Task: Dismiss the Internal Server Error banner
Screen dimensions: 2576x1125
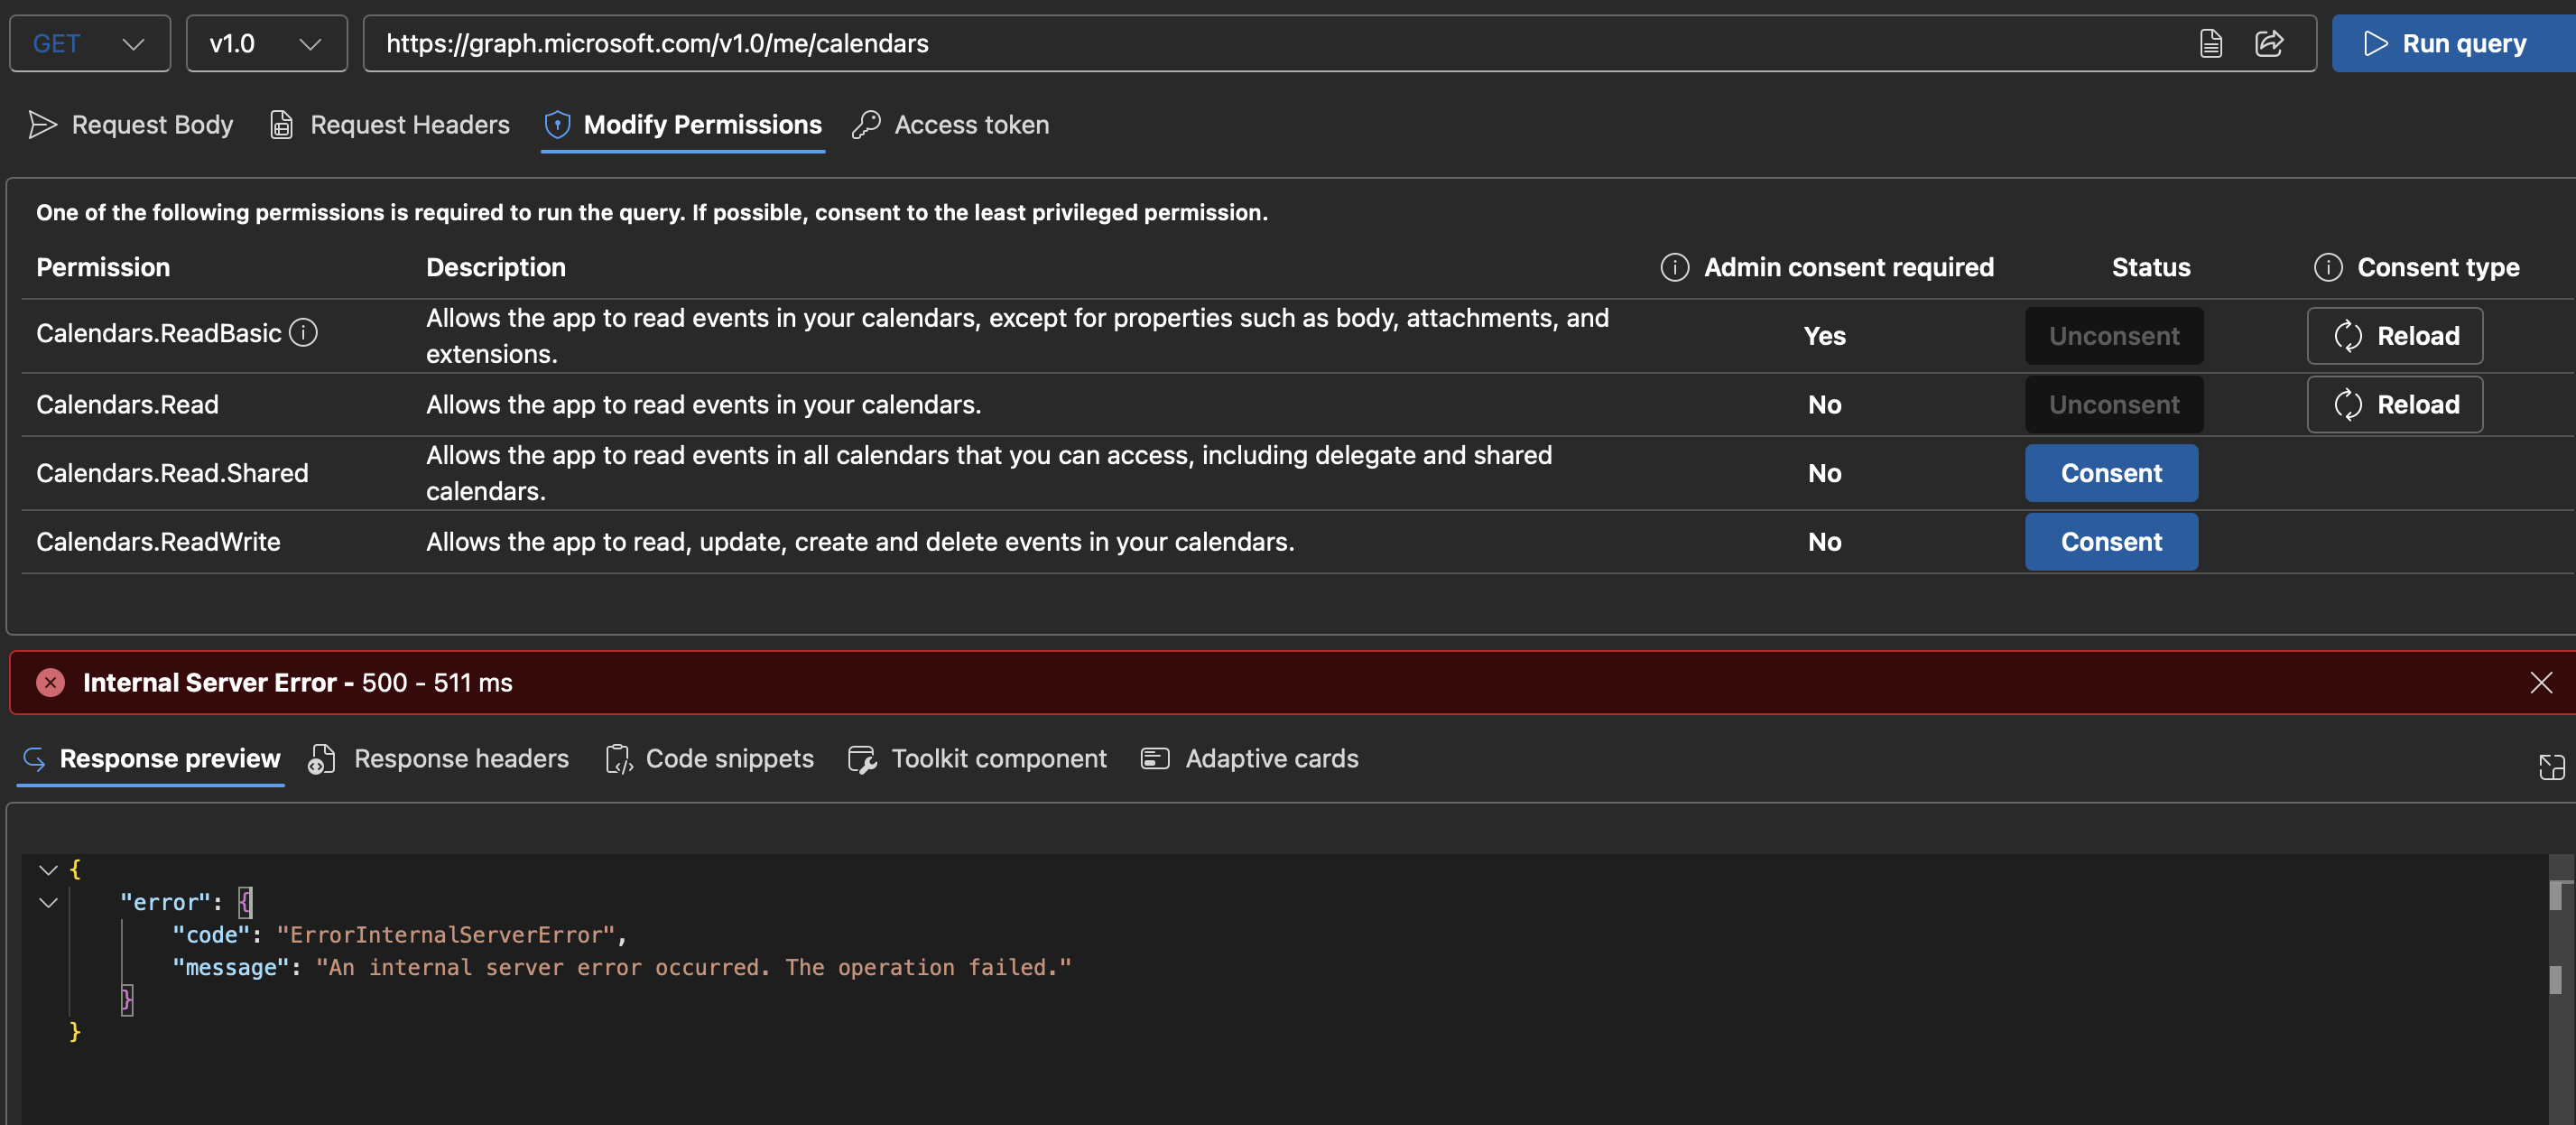Action: coord(2541,683)
